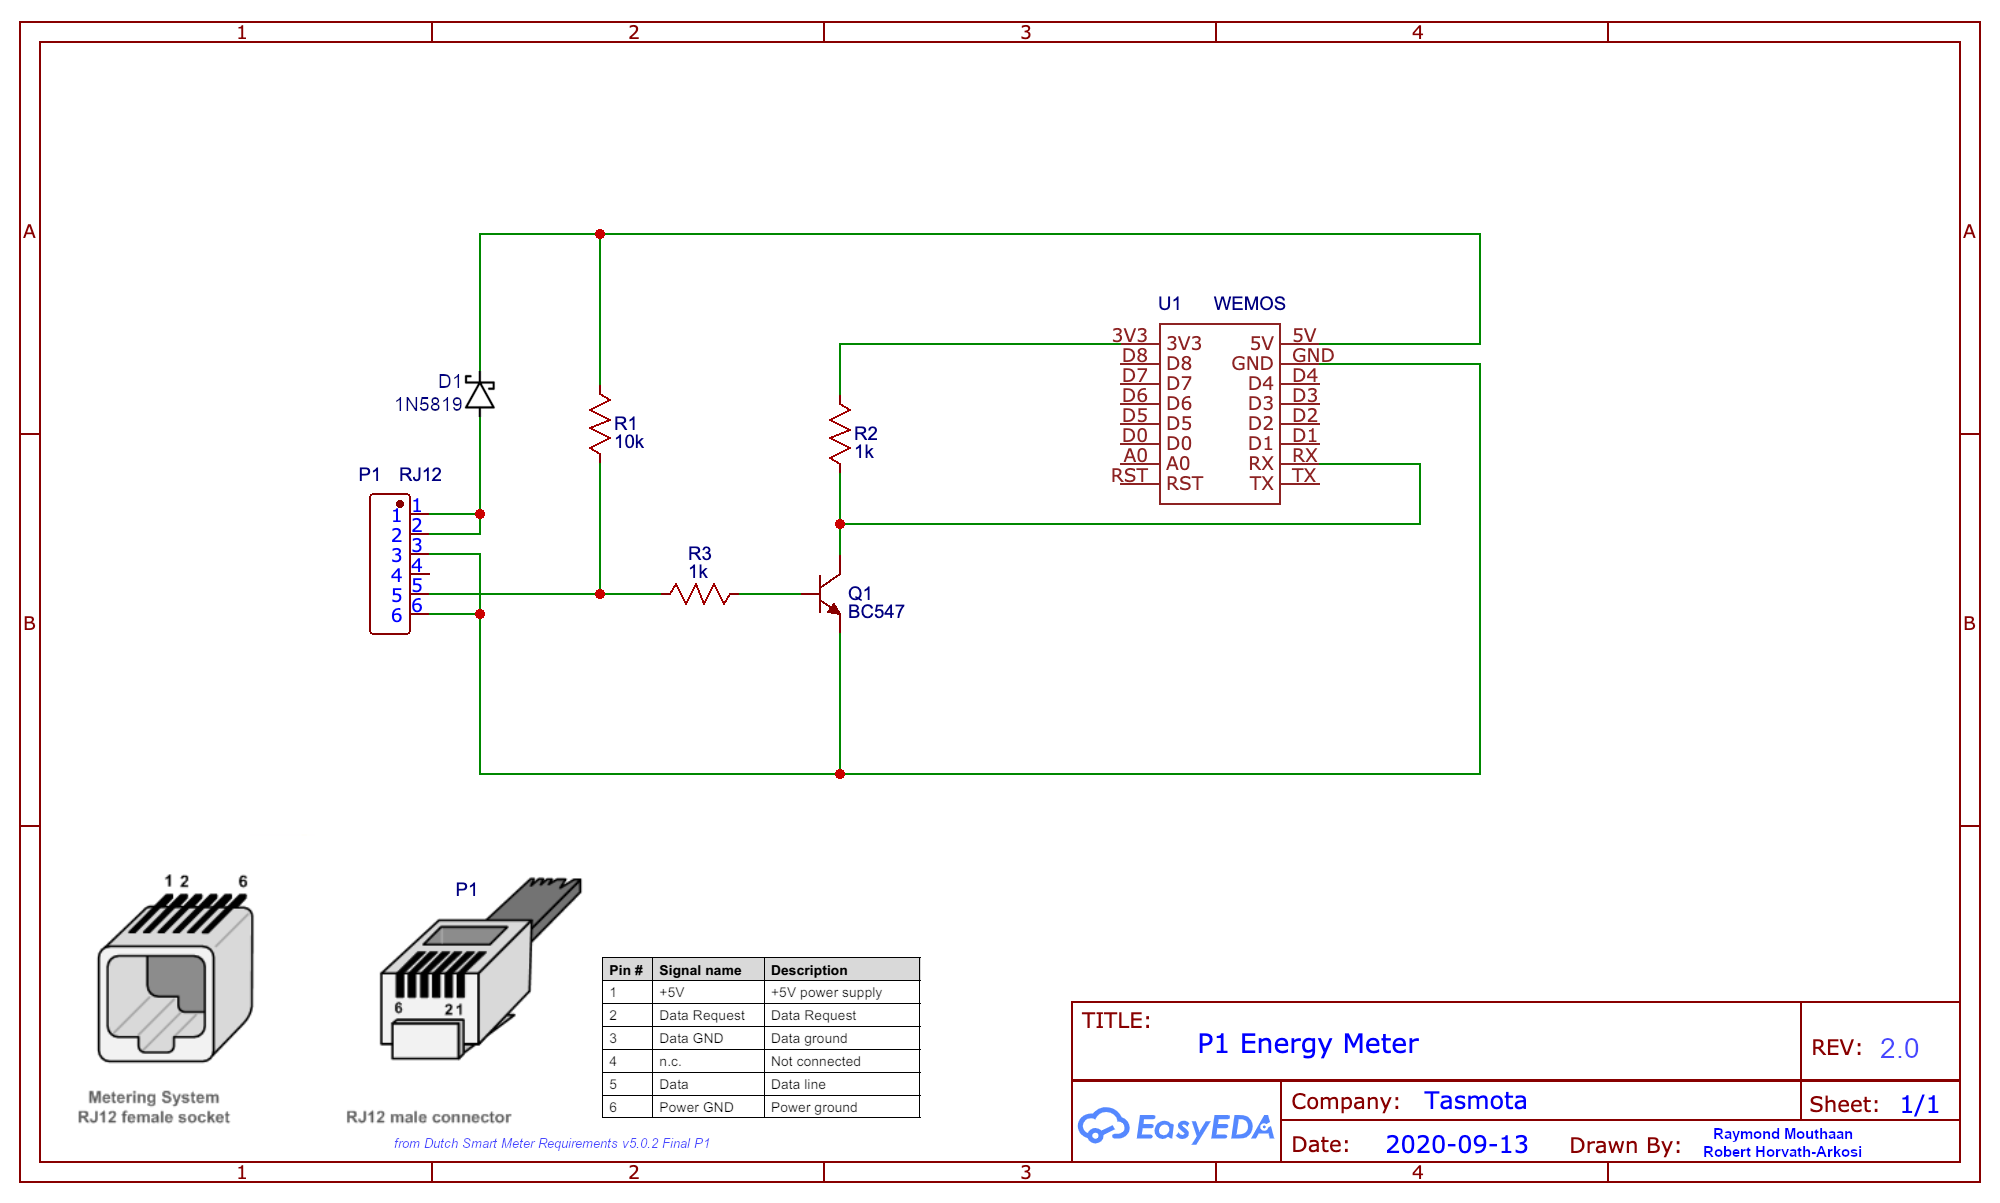Click the Dutch Smart Meter Requirements caption

coord(551,1143)
